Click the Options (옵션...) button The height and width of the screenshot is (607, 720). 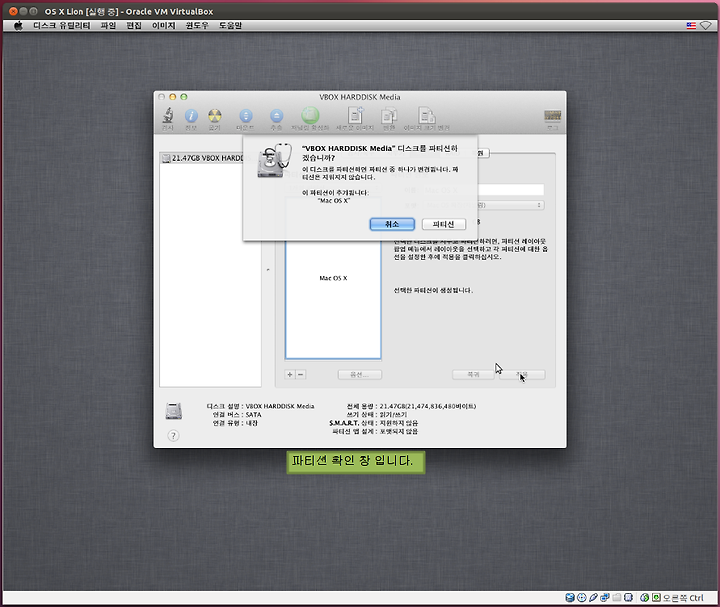pos(360,375)
